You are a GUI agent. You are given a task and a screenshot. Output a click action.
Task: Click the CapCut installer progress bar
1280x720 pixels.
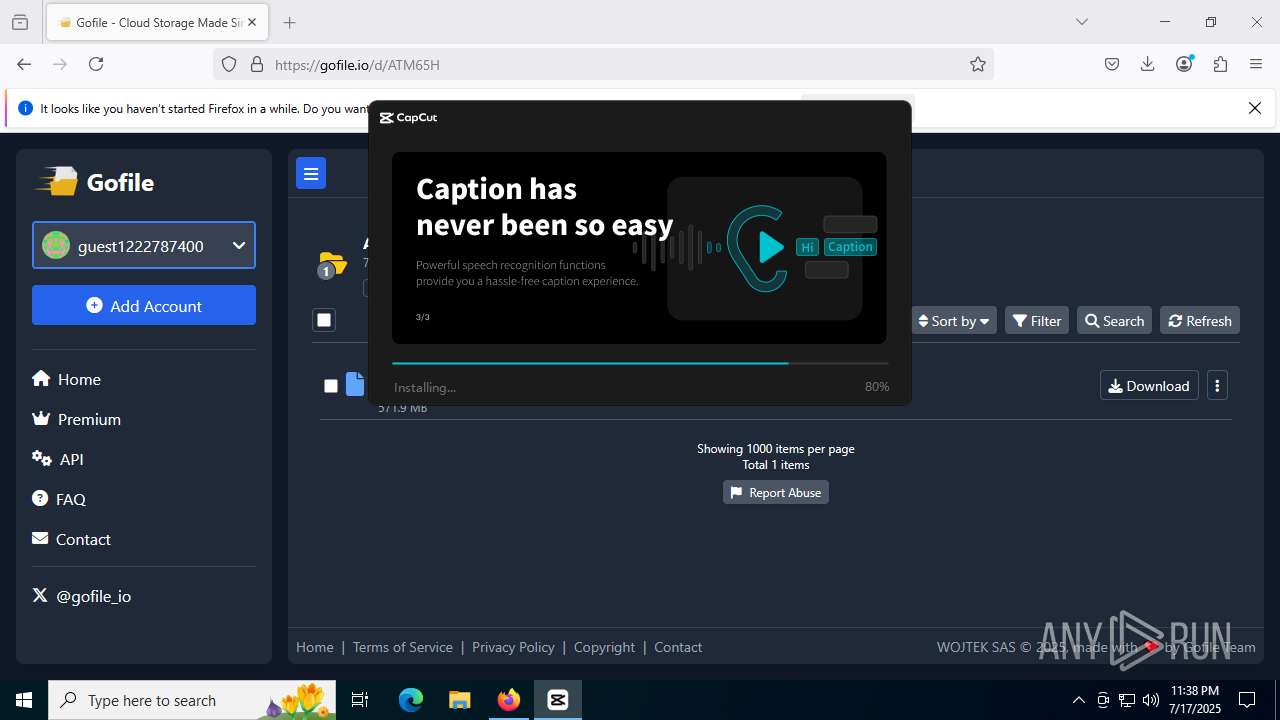pyautogui.click(x=640, y=363)
